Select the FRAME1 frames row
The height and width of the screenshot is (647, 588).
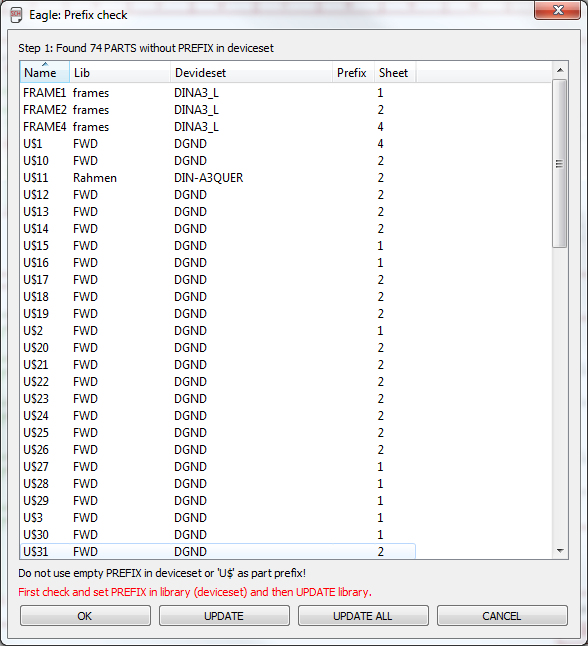(218, 93)
